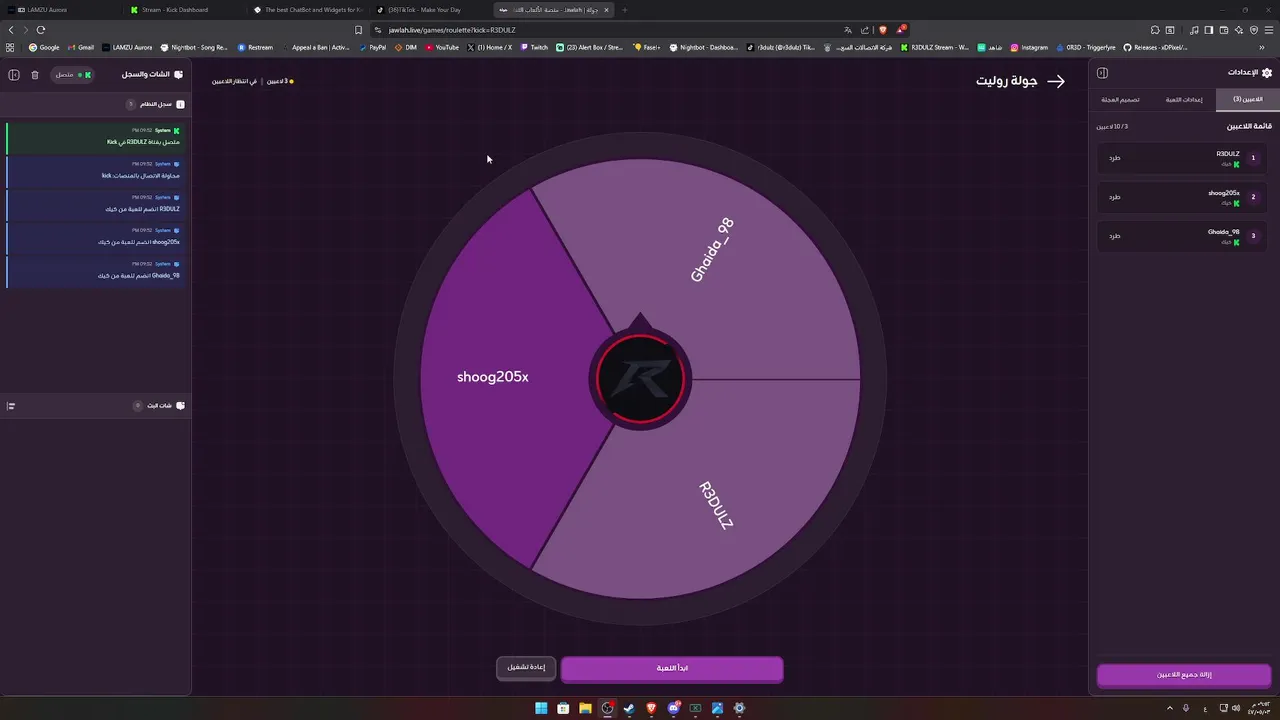This screenshot has height=720, width=1280.
Task: Kick player shoog205x with طرد
Action: click(1115, 197)
